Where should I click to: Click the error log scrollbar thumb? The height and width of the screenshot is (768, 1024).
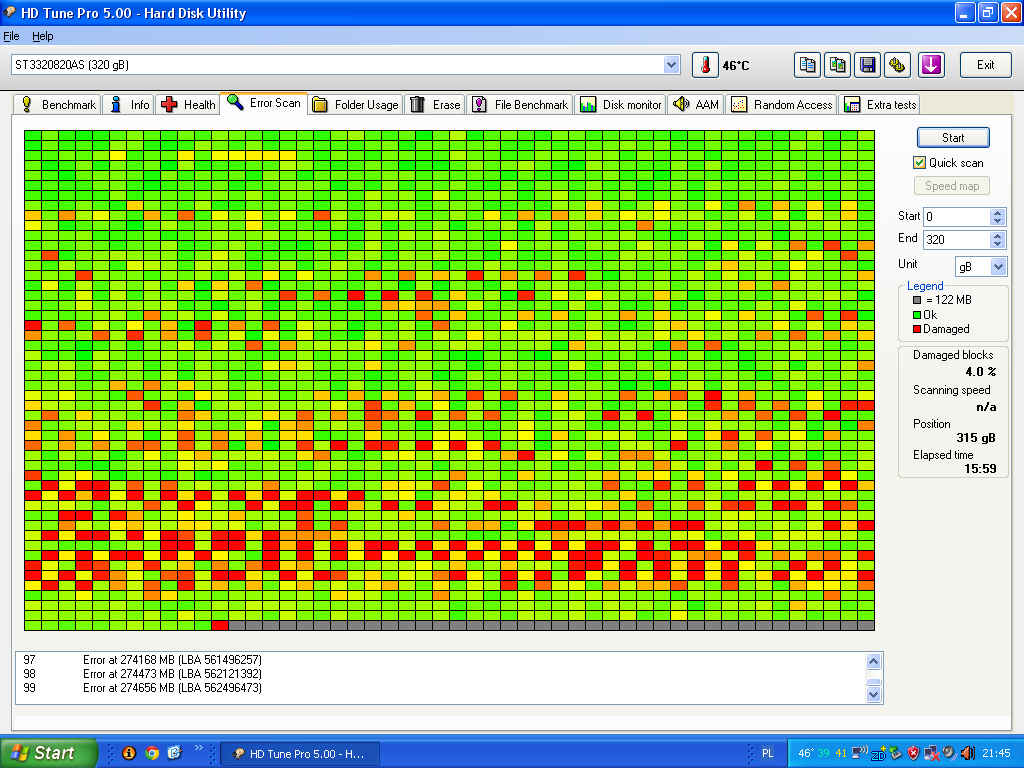873,681
